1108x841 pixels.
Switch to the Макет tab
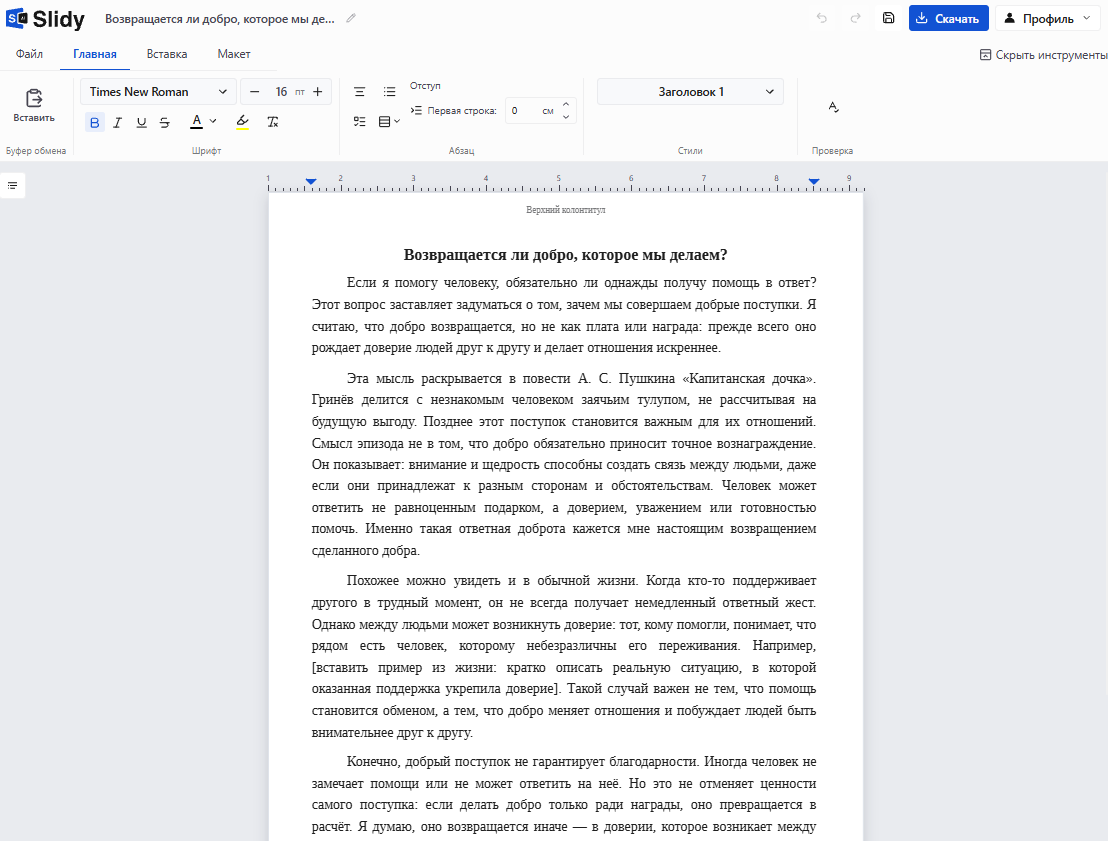coord(234,54)
